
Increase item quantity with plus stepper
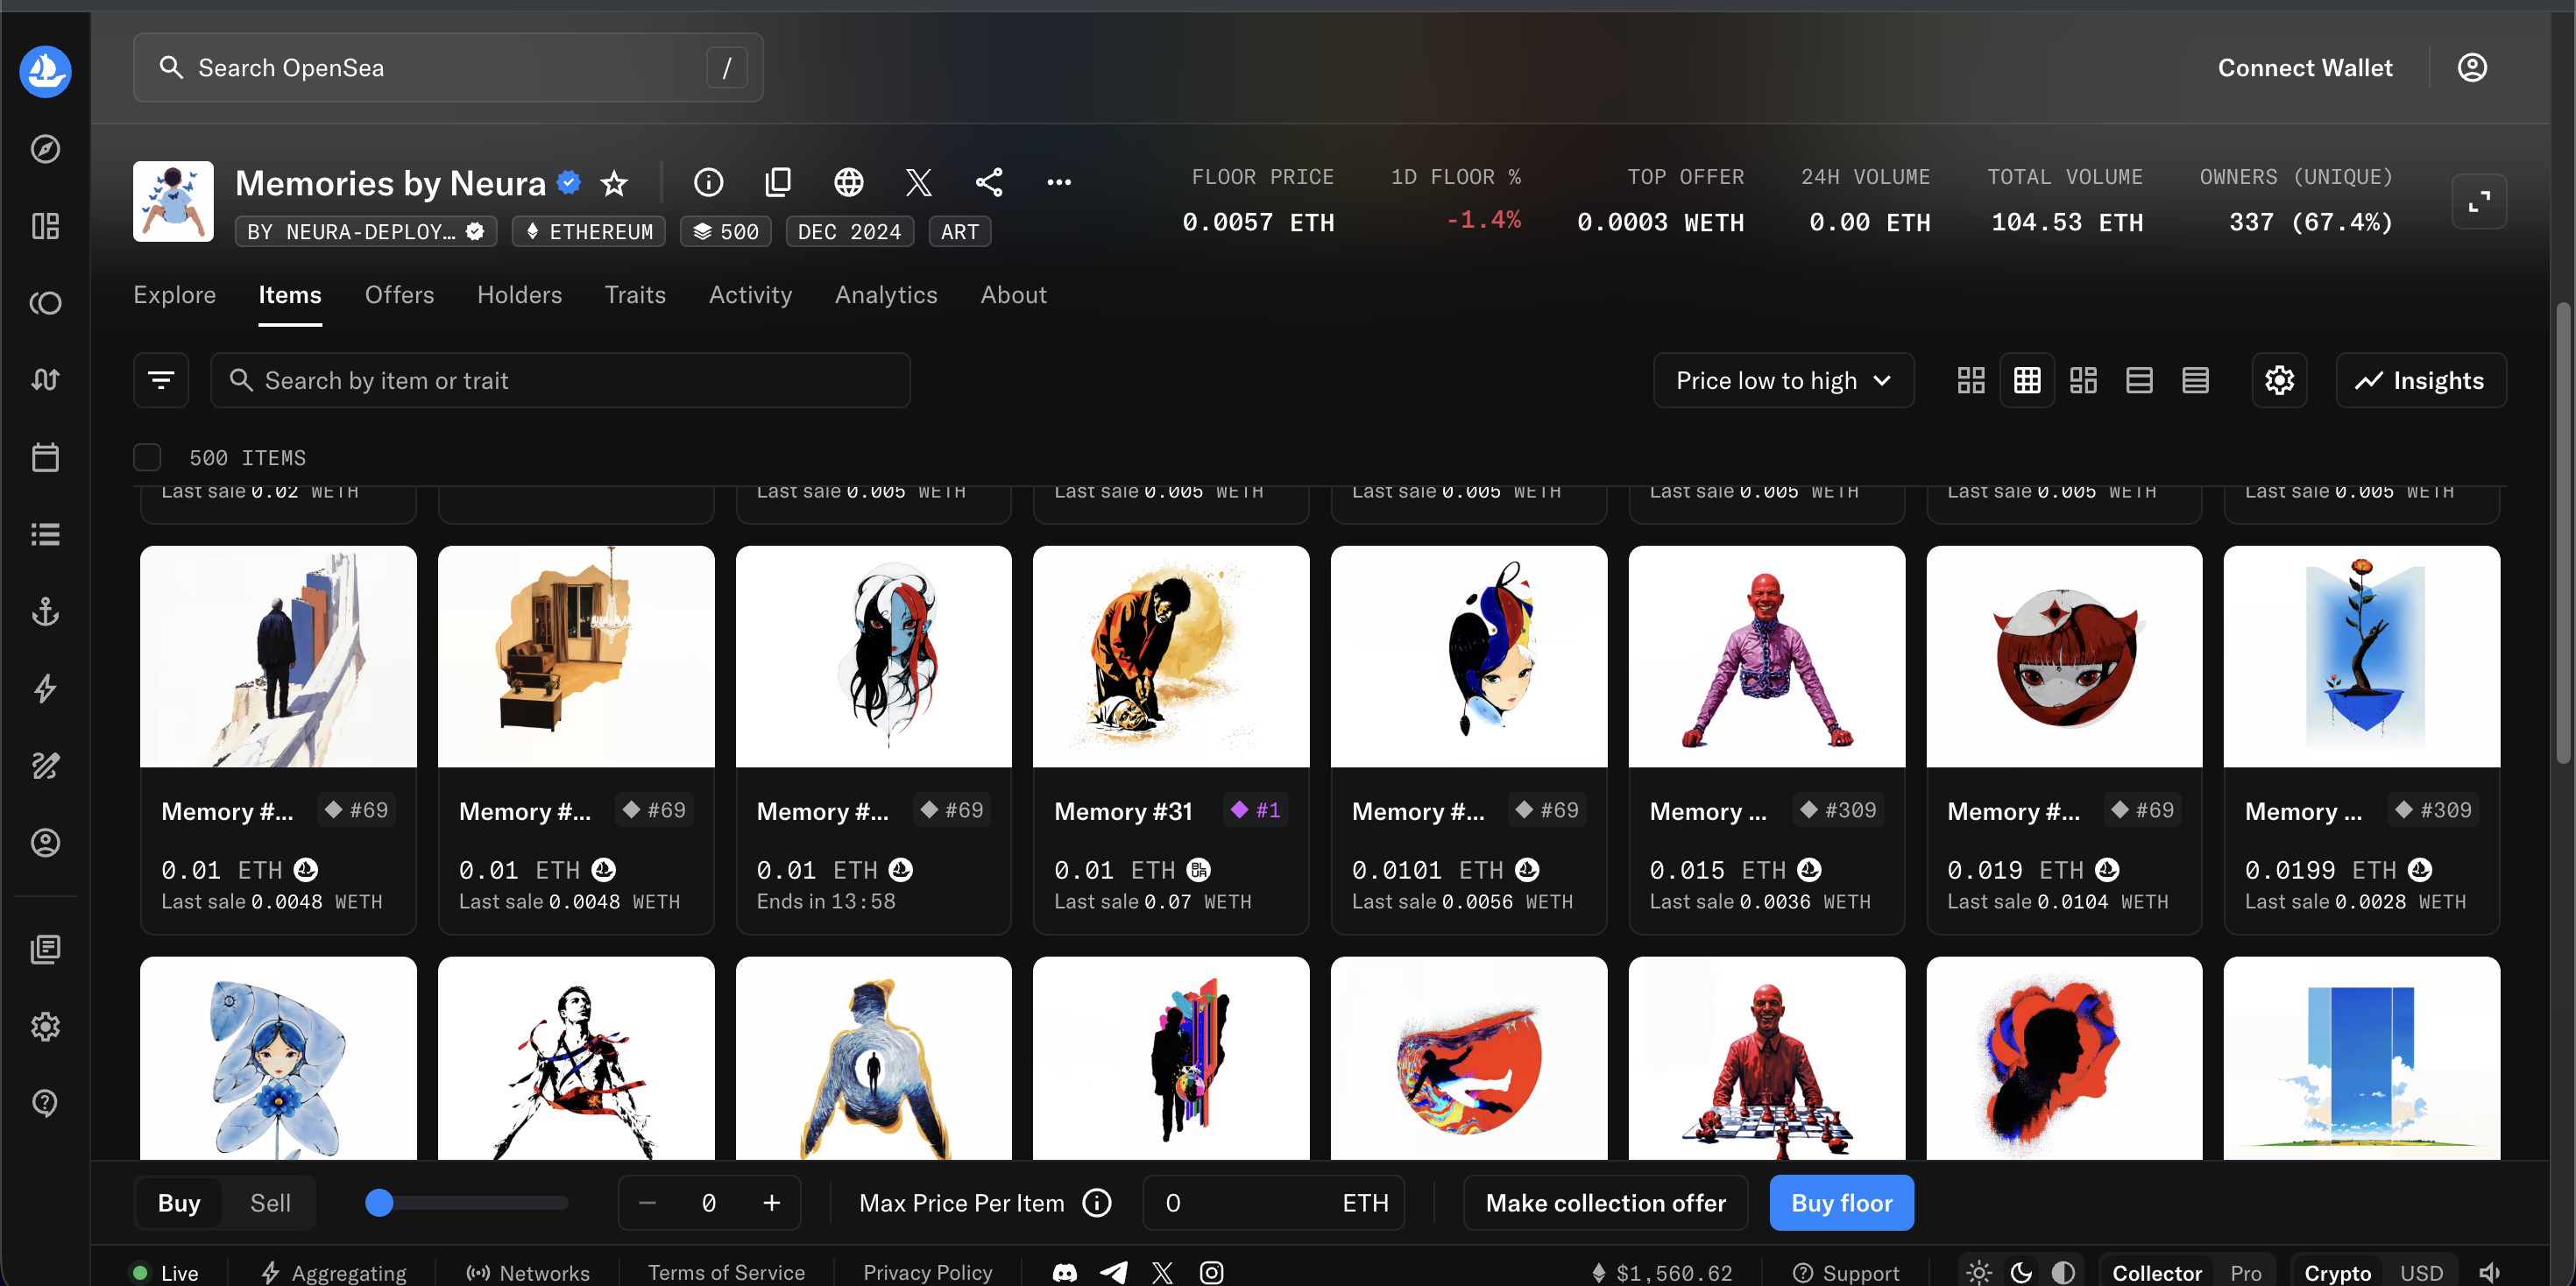point(771,1203)
